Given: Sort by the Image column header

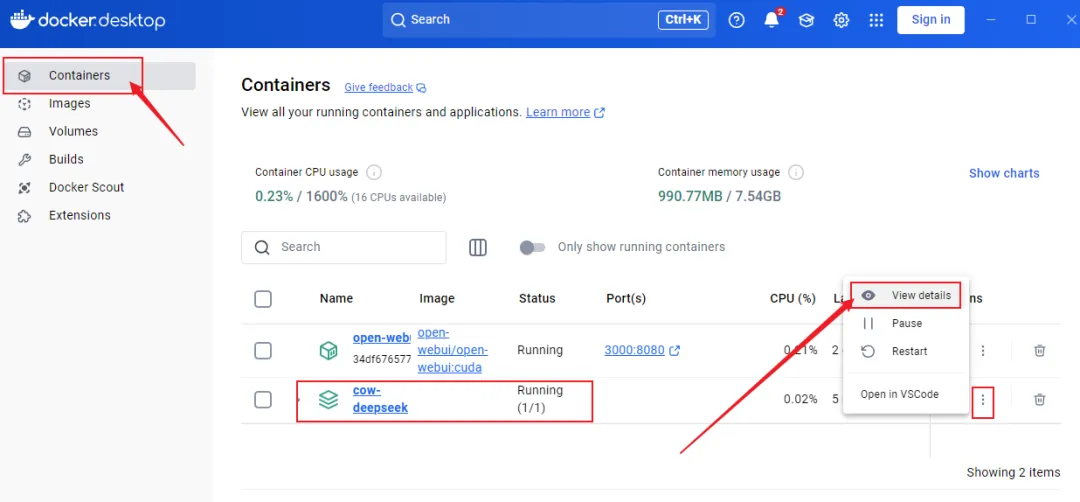Looking at the screenshot, I should click(437, 298).
